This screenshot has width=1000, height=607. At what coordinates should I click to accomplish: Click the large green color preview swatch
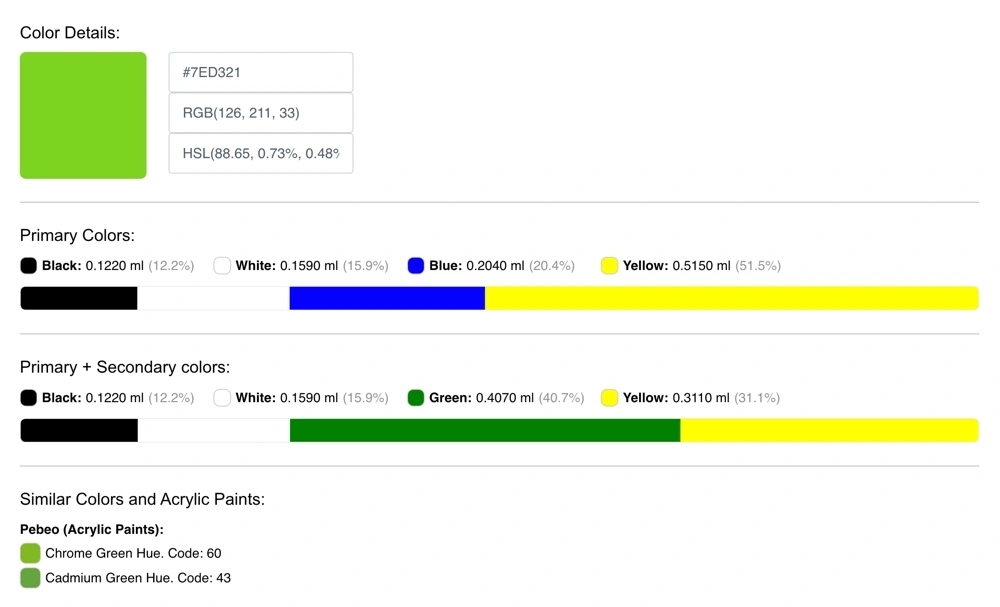coord(83,115)
